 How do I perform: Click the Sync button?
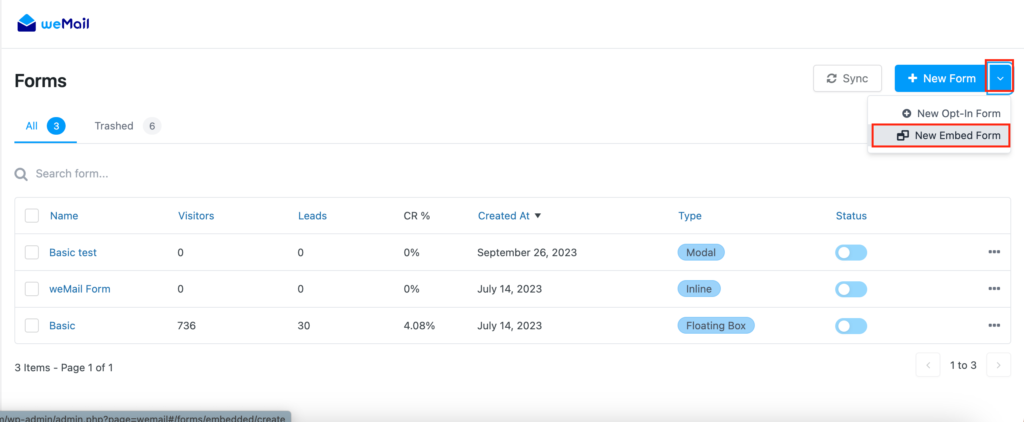pos(847,78)
